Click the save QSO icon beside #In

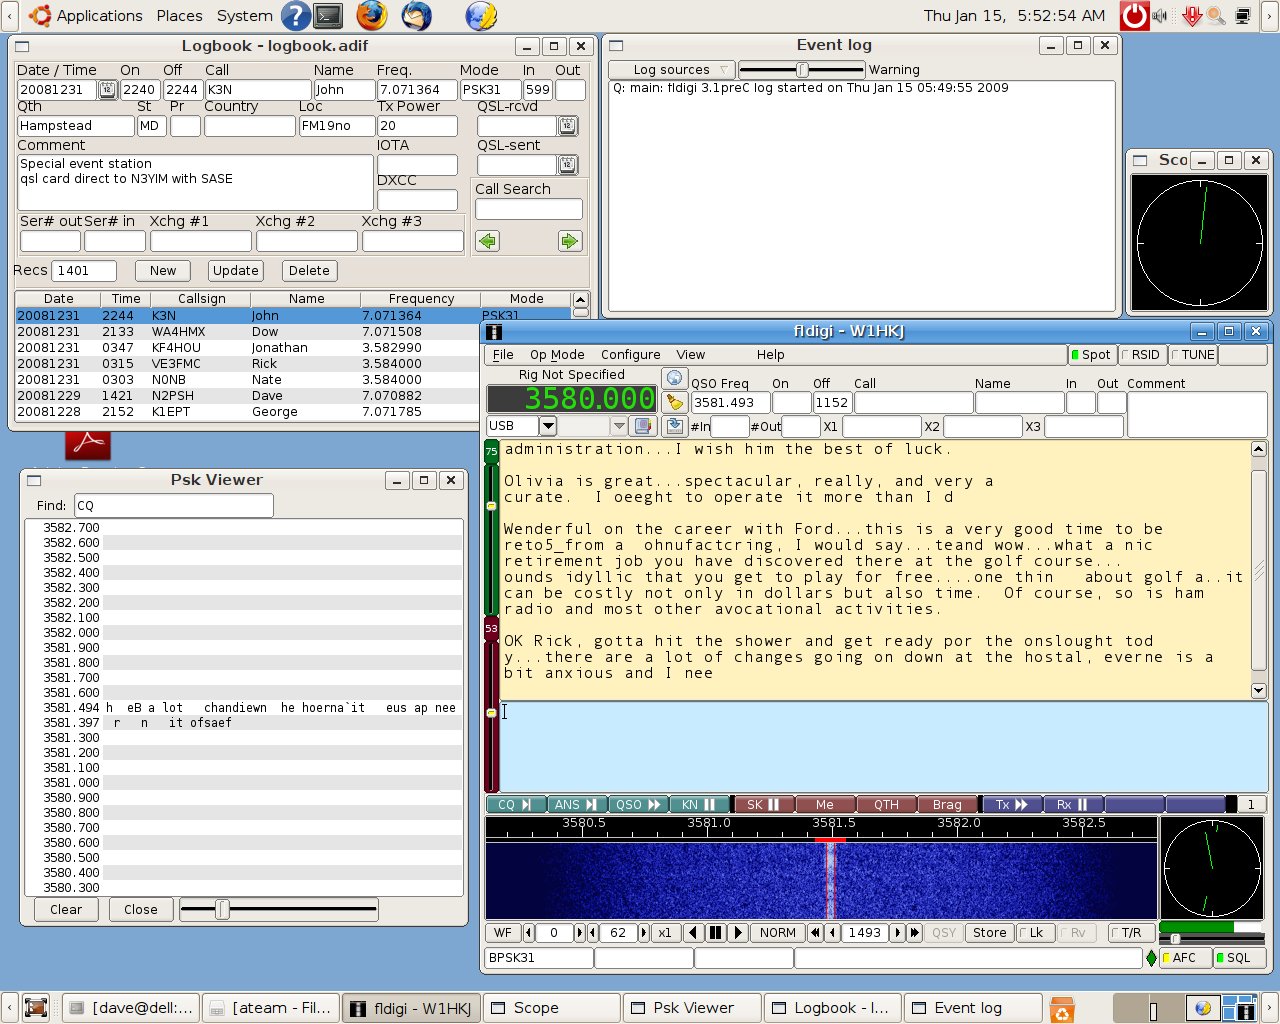pos(675,426)
